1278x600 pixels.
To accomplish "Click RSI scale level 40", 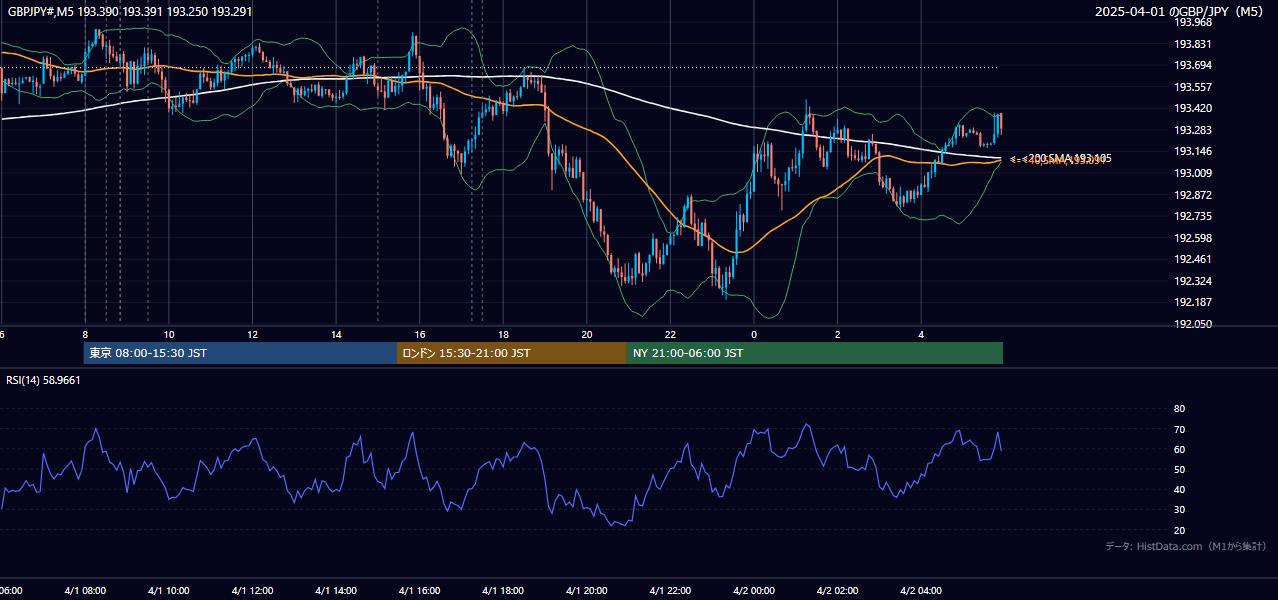I will pyautogui.click(x=1179, y=489).
